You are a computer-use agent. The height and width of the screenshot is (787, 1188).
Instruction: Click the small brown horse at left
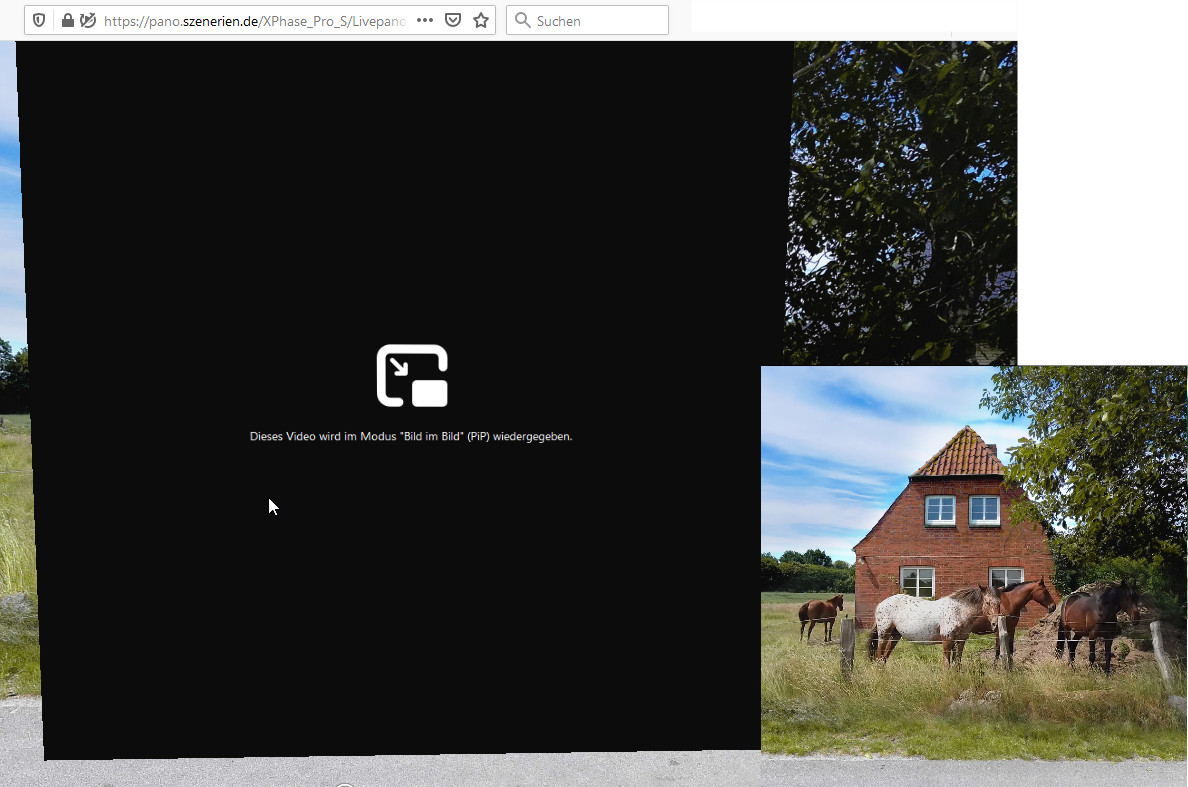821,613
